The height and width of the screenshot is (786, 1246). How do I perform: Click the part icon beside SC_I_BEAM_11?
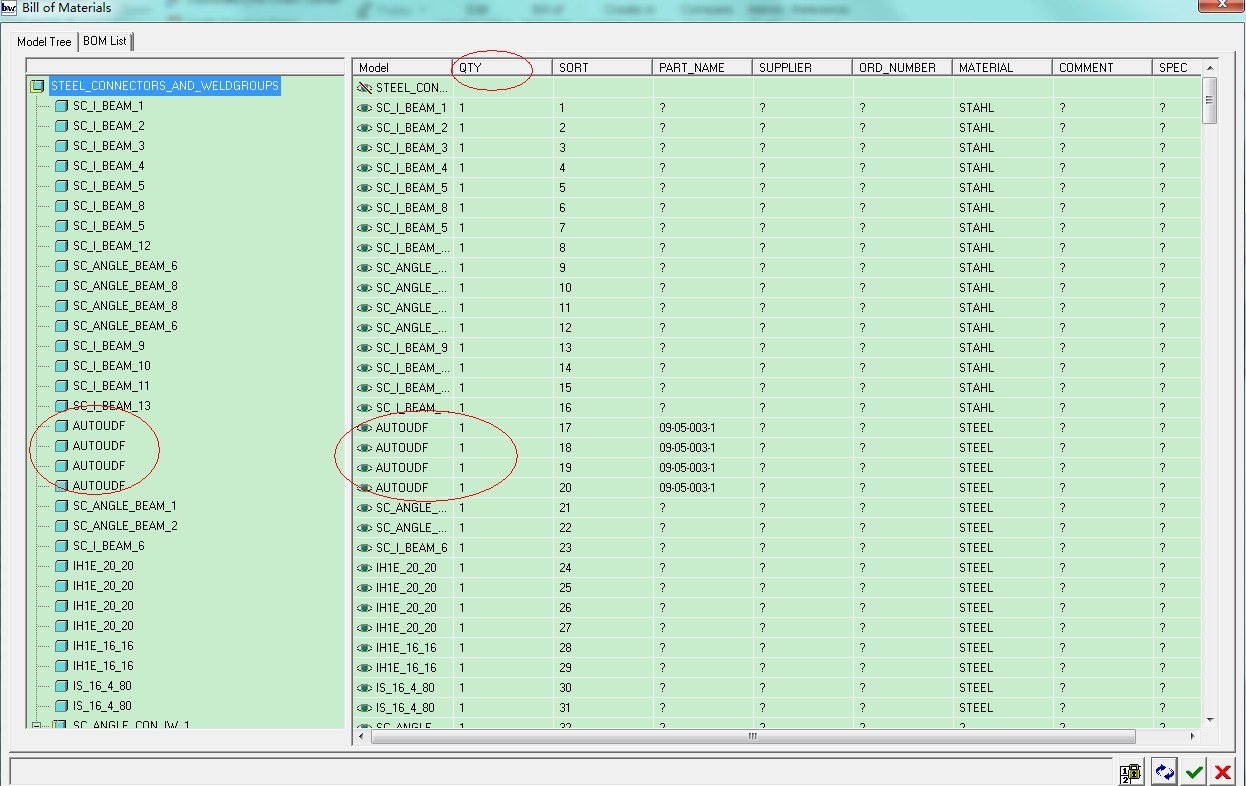pyautogui.click(x=61, y=386)
